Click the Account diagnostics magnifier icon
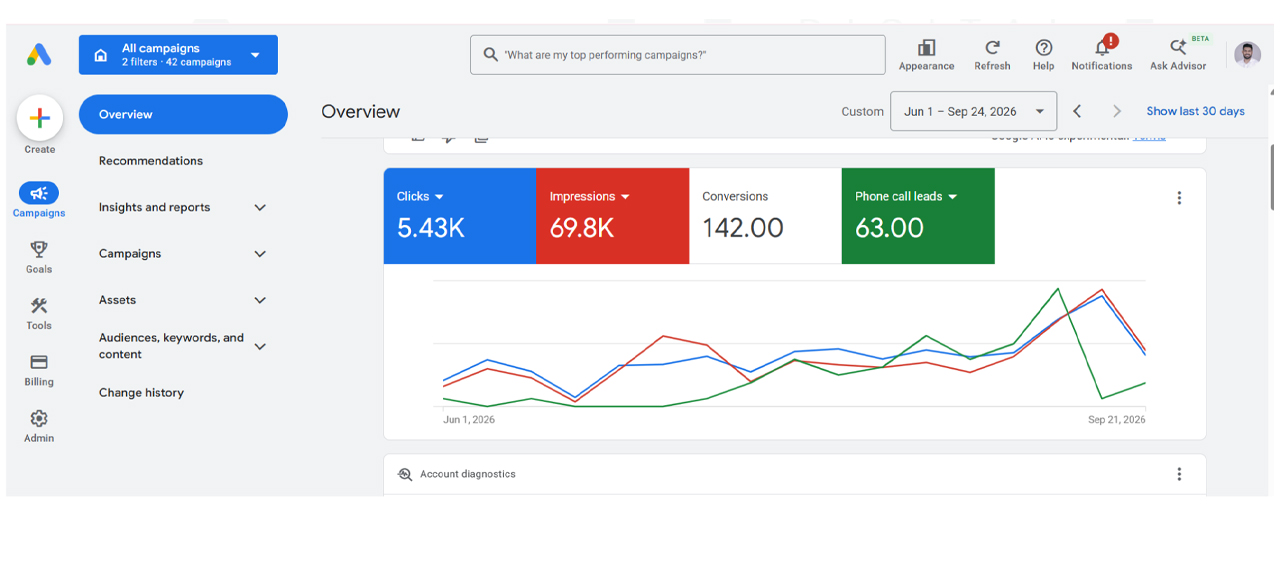This screenshot has height=572, width=1280. coord(405,474)
